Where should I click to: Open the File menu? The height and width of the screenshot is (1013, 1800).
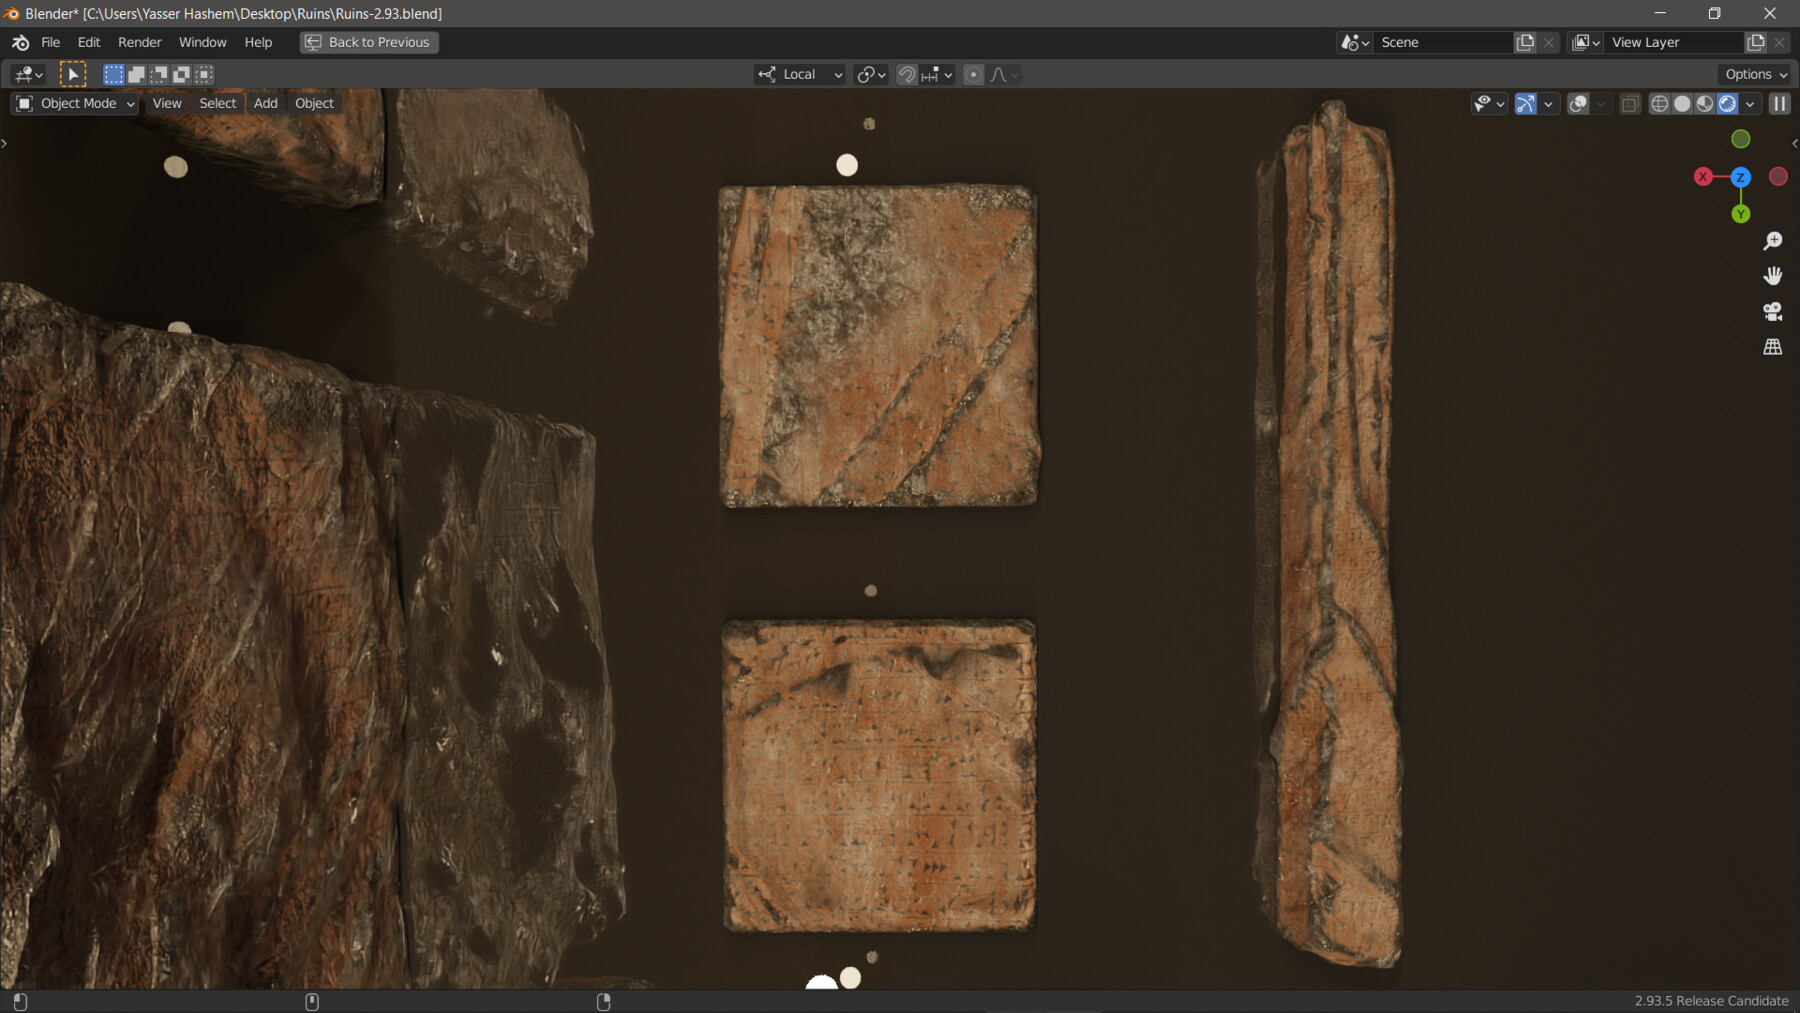point(50,42)
